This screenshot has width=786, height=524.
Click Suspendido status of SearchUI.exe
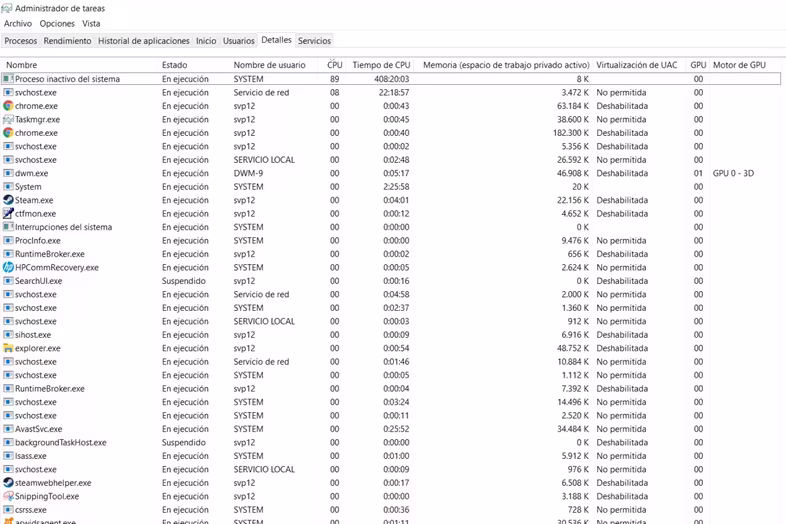[x=183, y=281]
